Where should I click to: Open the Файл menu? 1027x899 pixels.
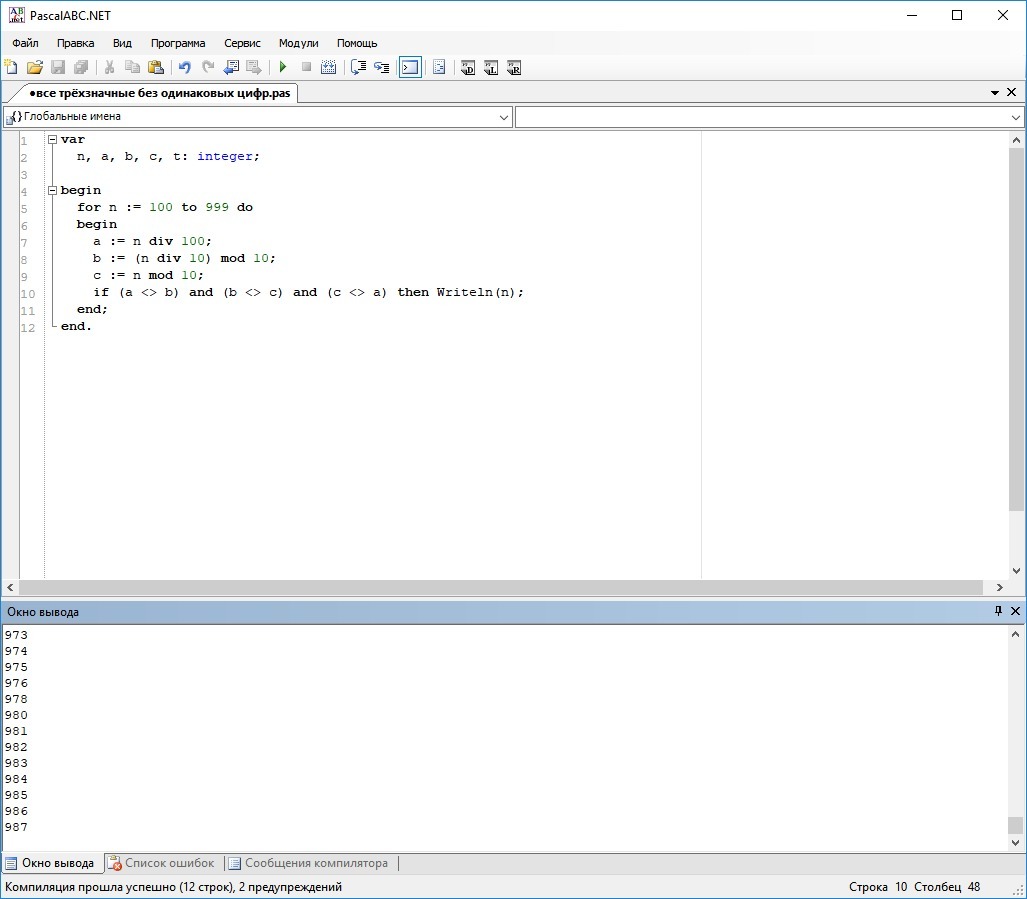point(26,43)
